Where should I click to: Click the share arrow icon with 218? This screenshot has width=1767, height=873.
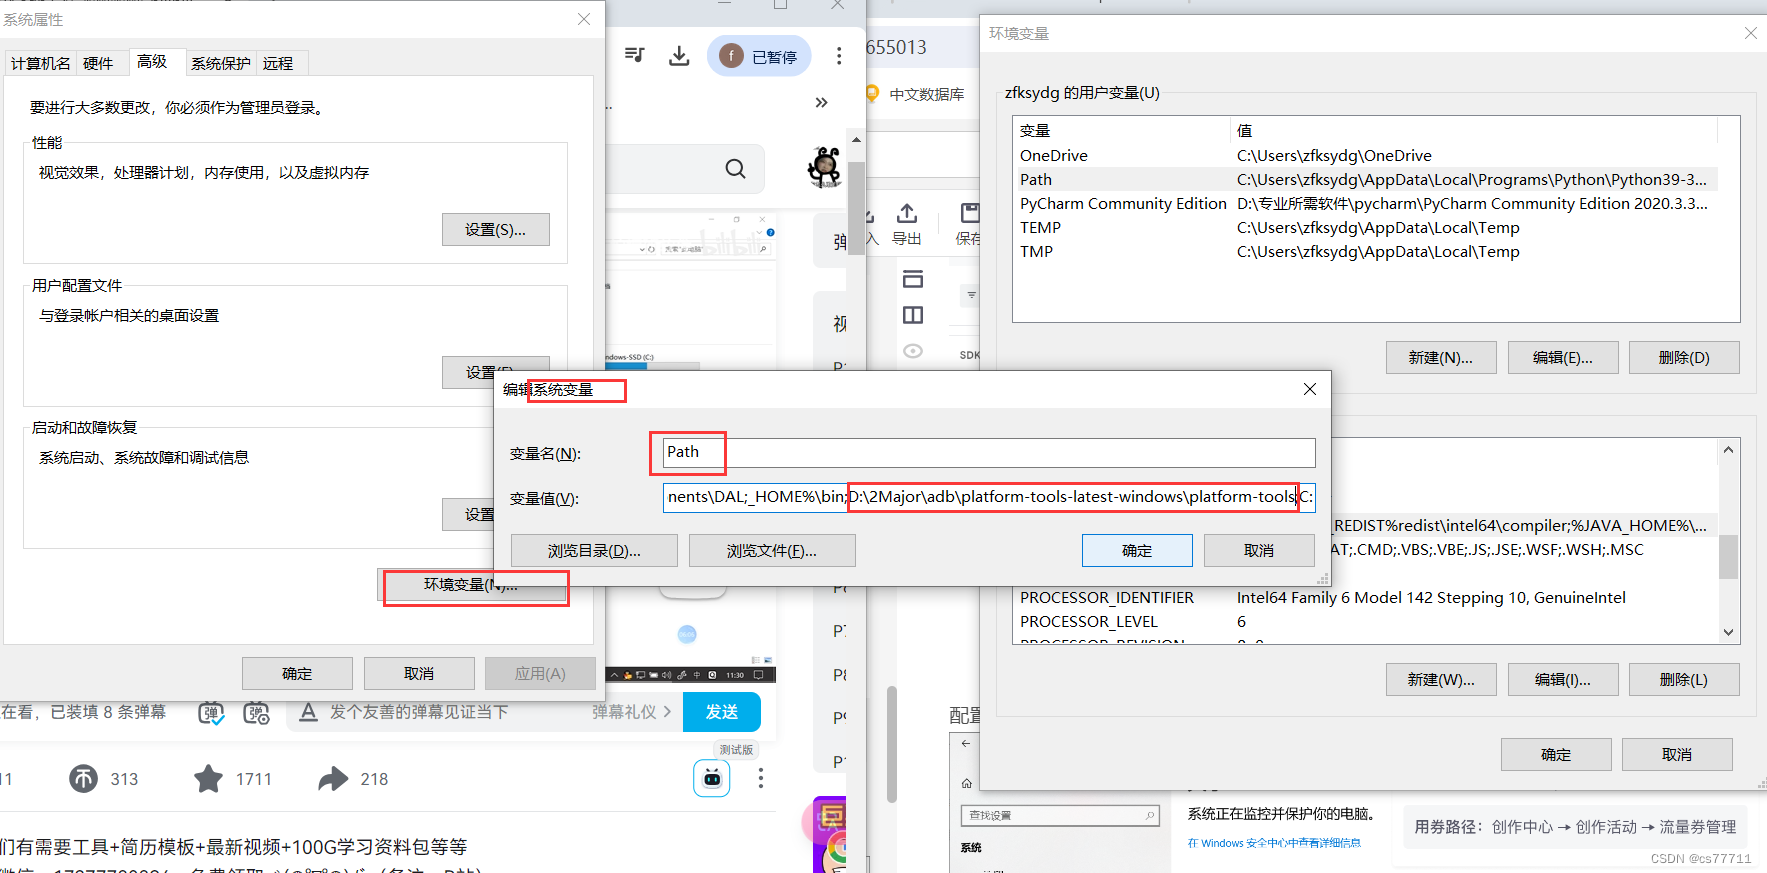pos(333,779)
